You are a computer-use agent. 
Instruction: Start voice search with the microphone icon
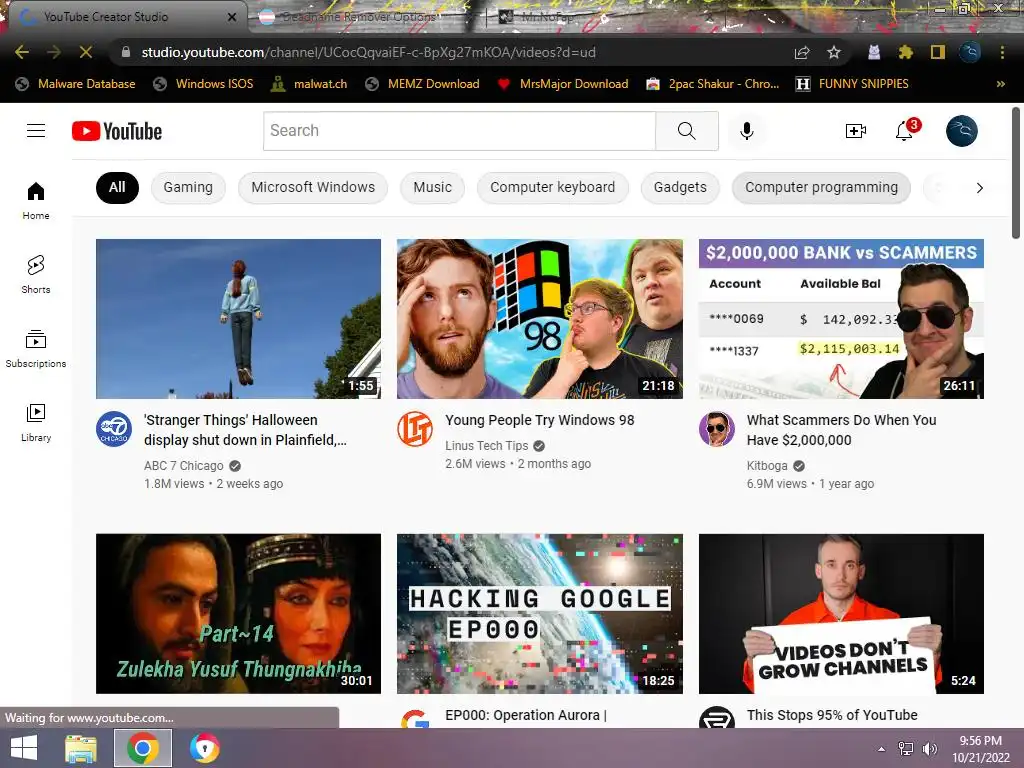click(747, 131)
